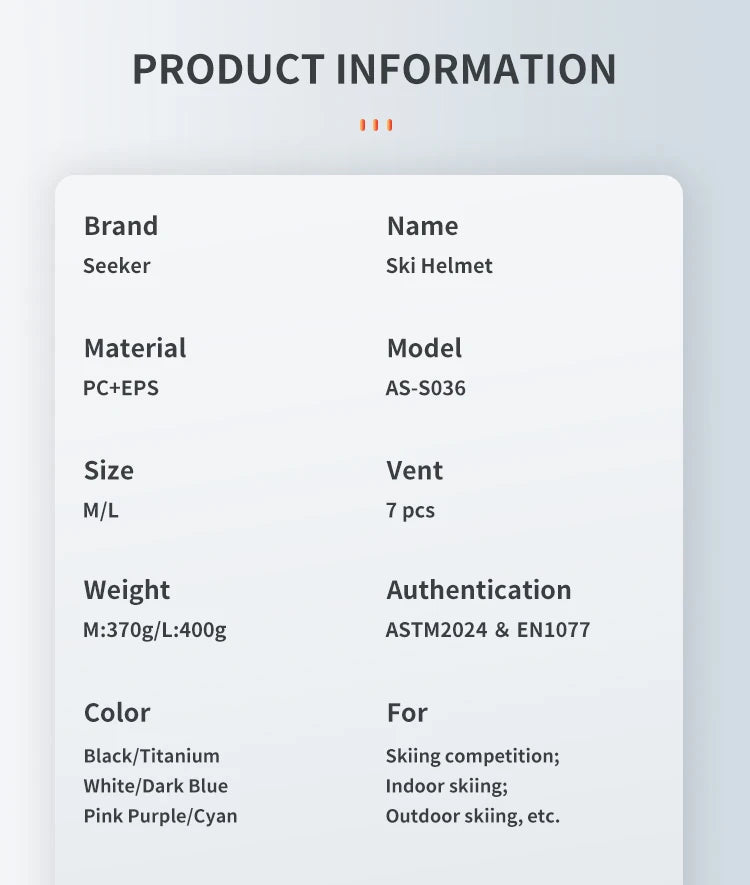Select the Seeker brand value
This screenshot has width=750, height=885.
click(x=117, y=266)
